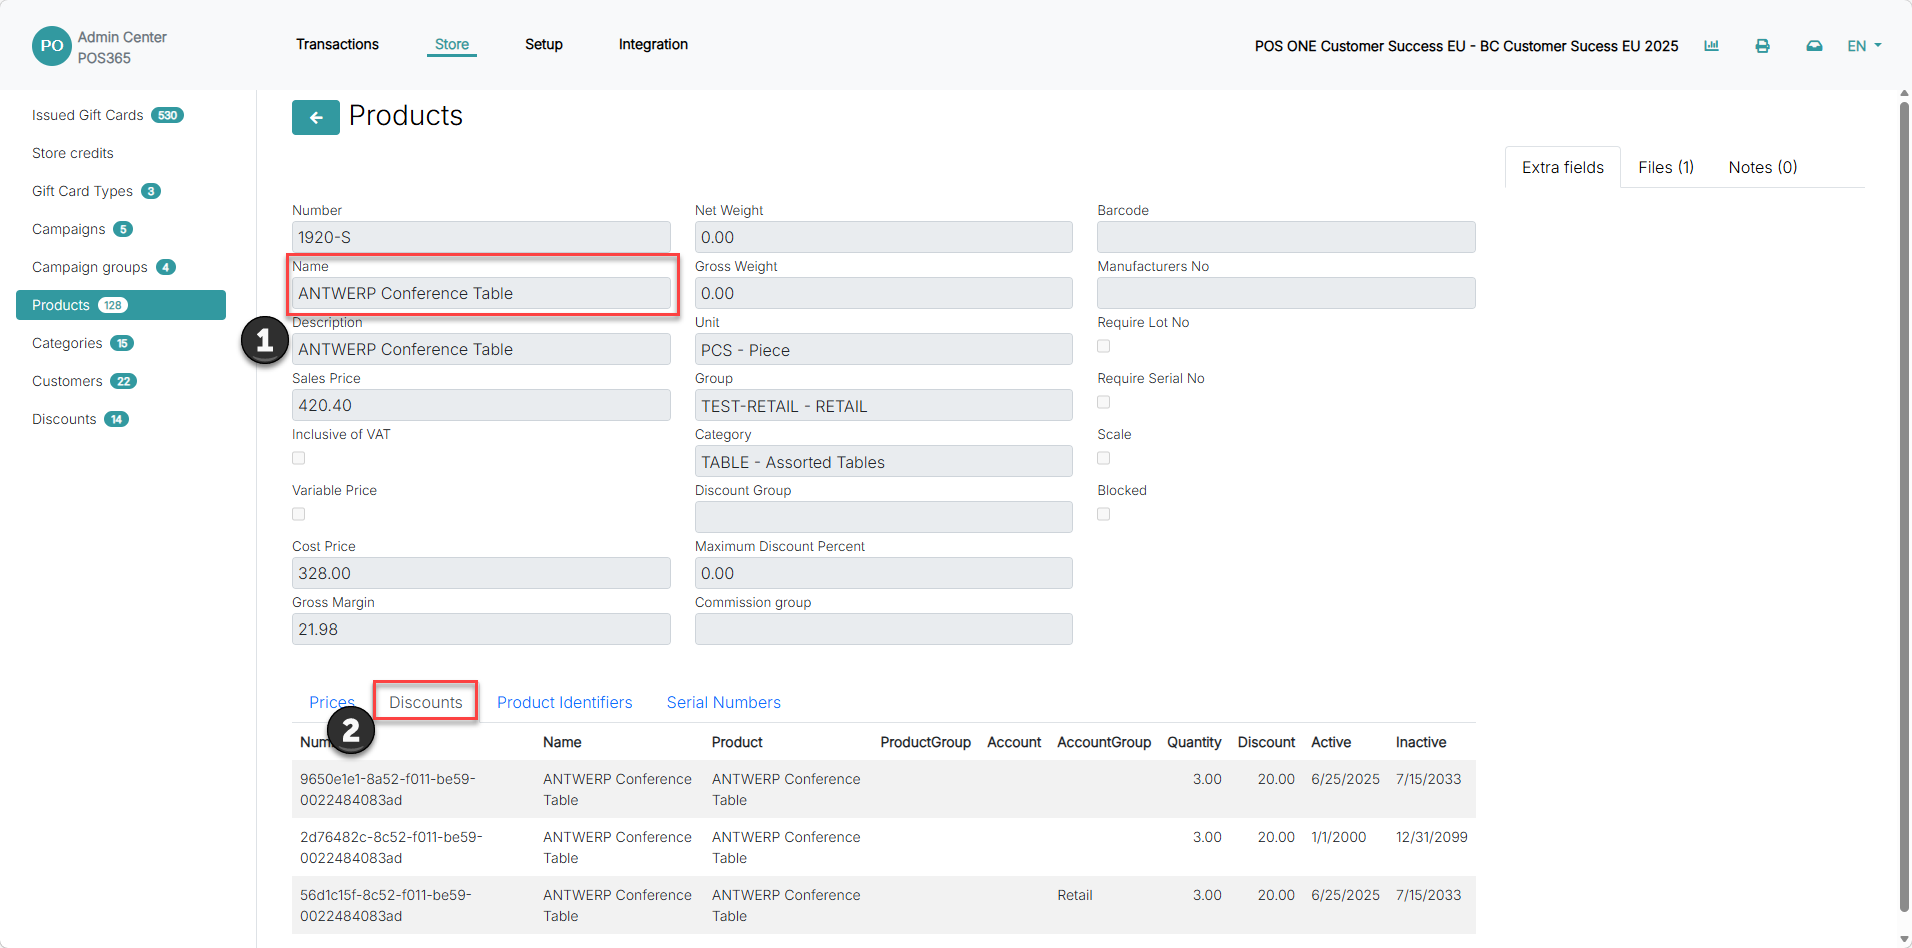Open the Group TEST-RETAIL field
Image resolution: width=1912 pixels, height=948 pixels.
884,405
